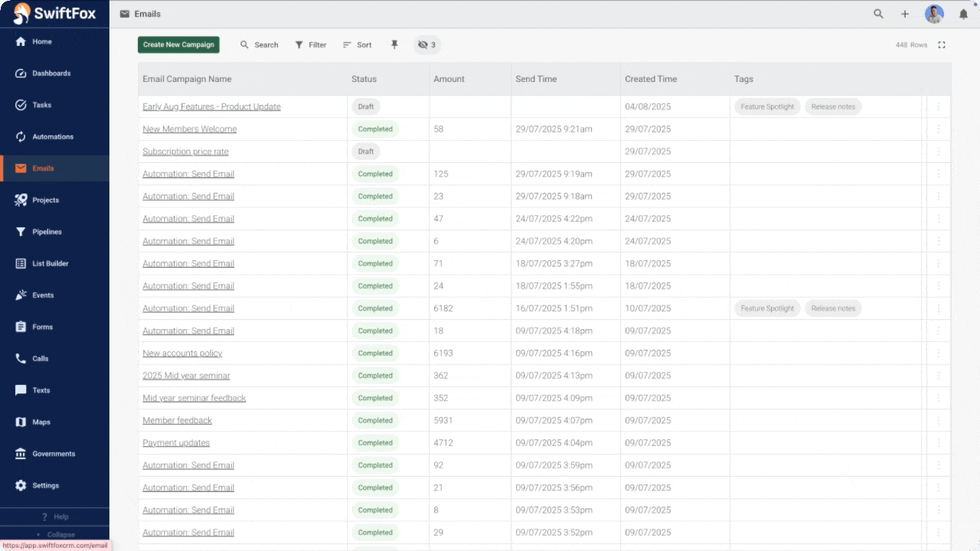Viewport: 980px width, 551px height.
Task: Click send time 16/07/2025 1:51pm
Action: [554, 308]
